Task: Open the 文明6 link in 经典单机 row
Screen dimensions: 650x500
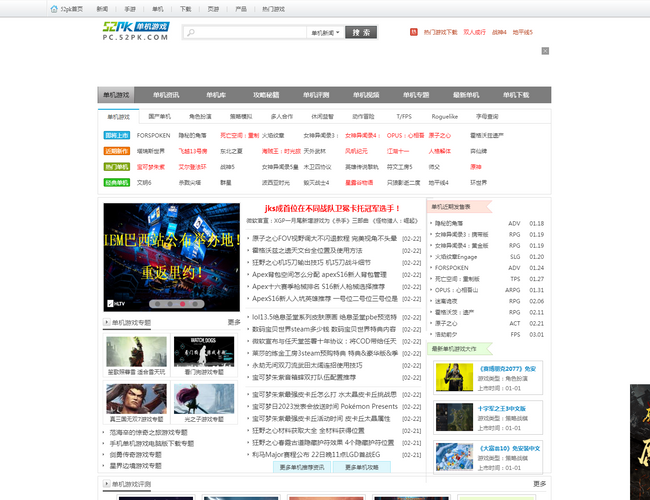Action: [x=144, y=182]
